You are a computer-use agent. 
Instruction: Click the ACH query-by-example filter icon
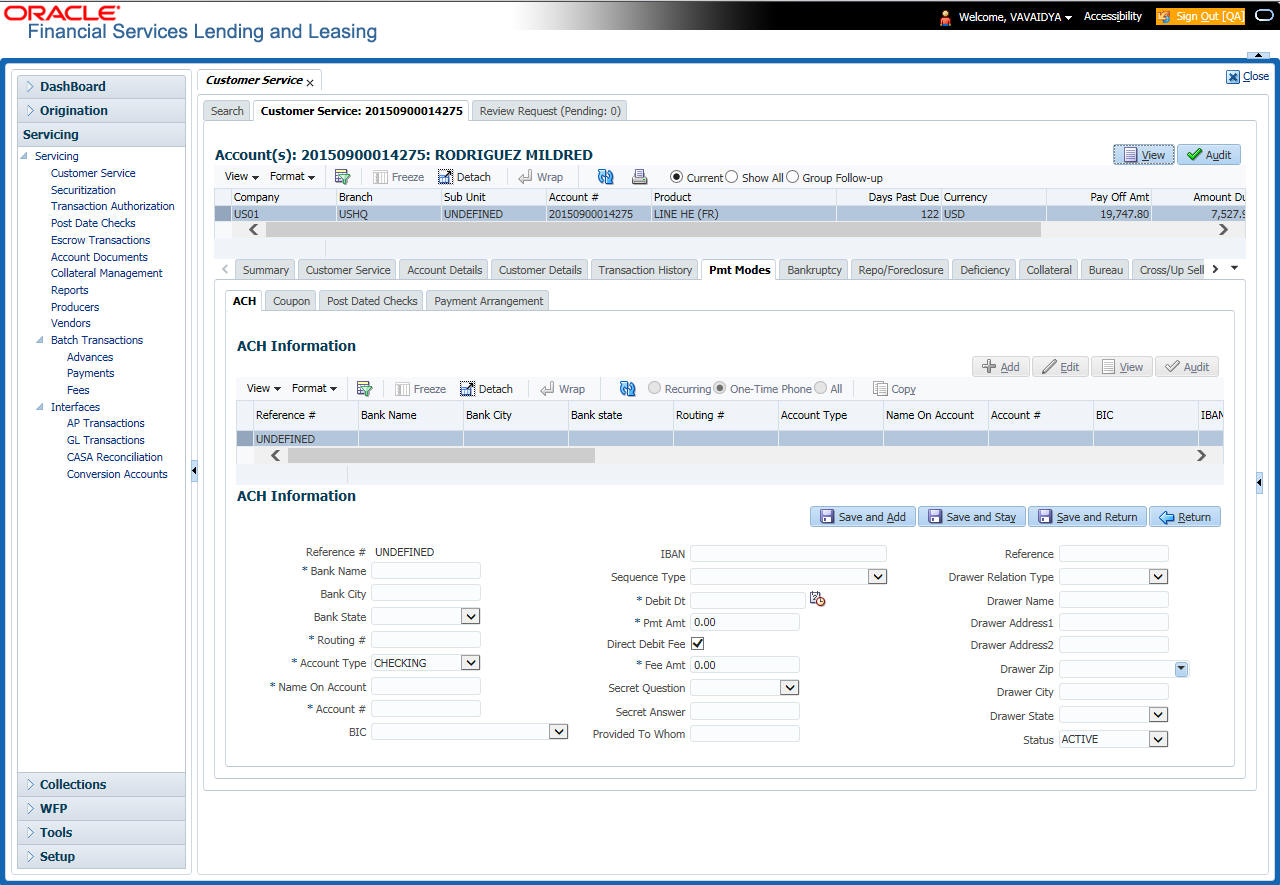pos(364,389)
